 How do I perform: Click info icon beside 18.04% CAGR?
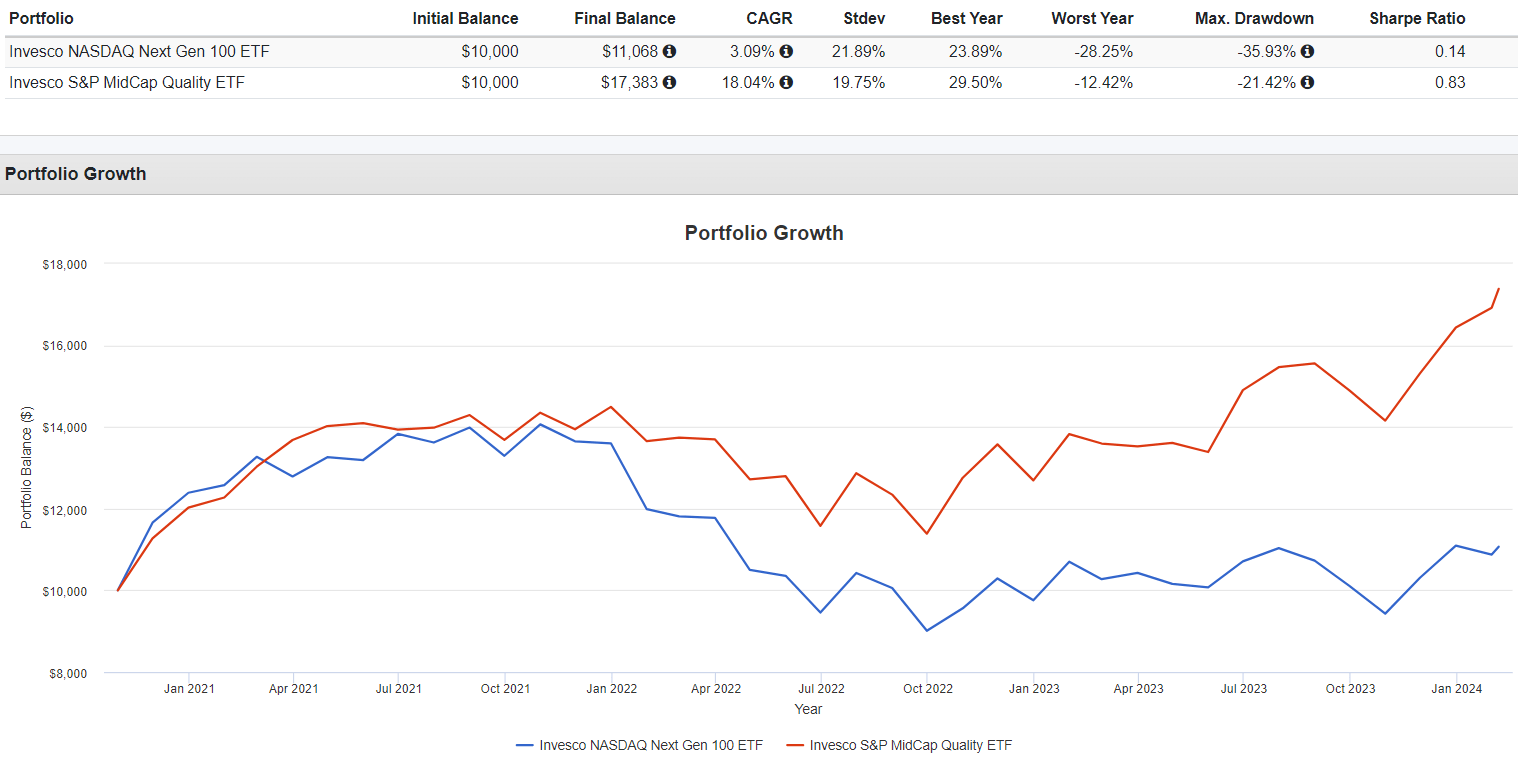786,83
